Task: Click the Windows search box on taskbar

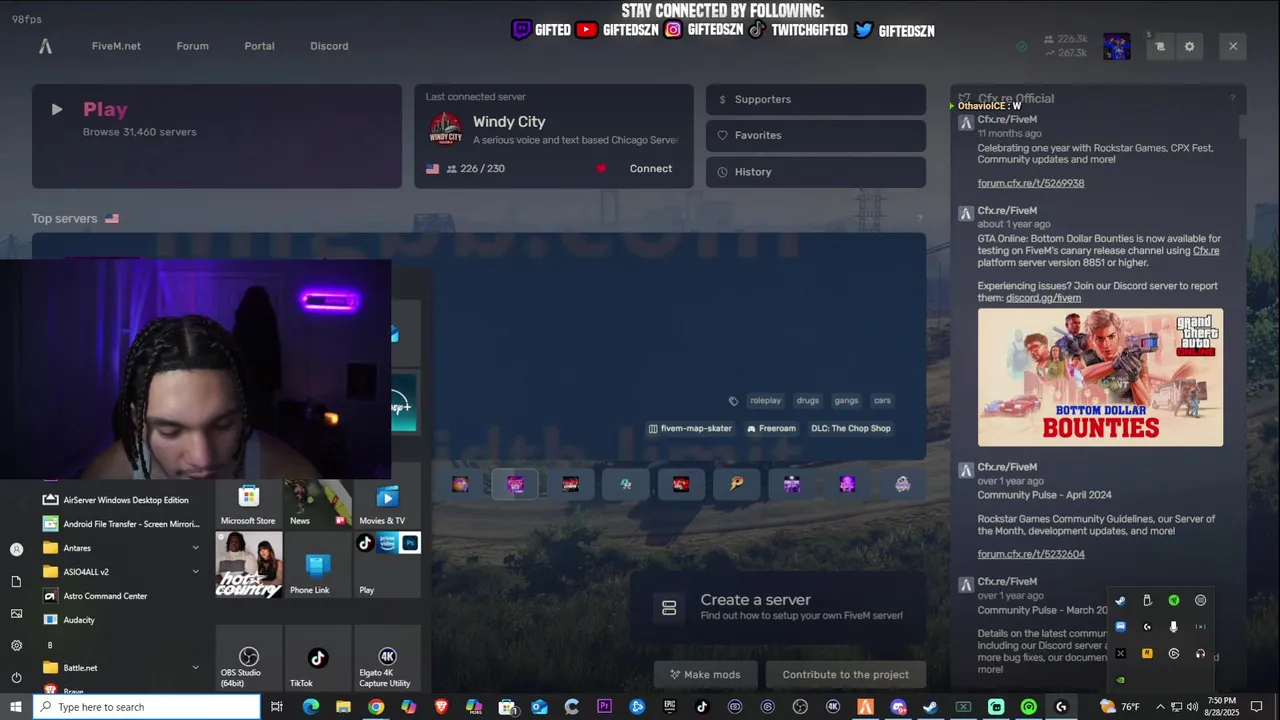Action: coord(148,707)
